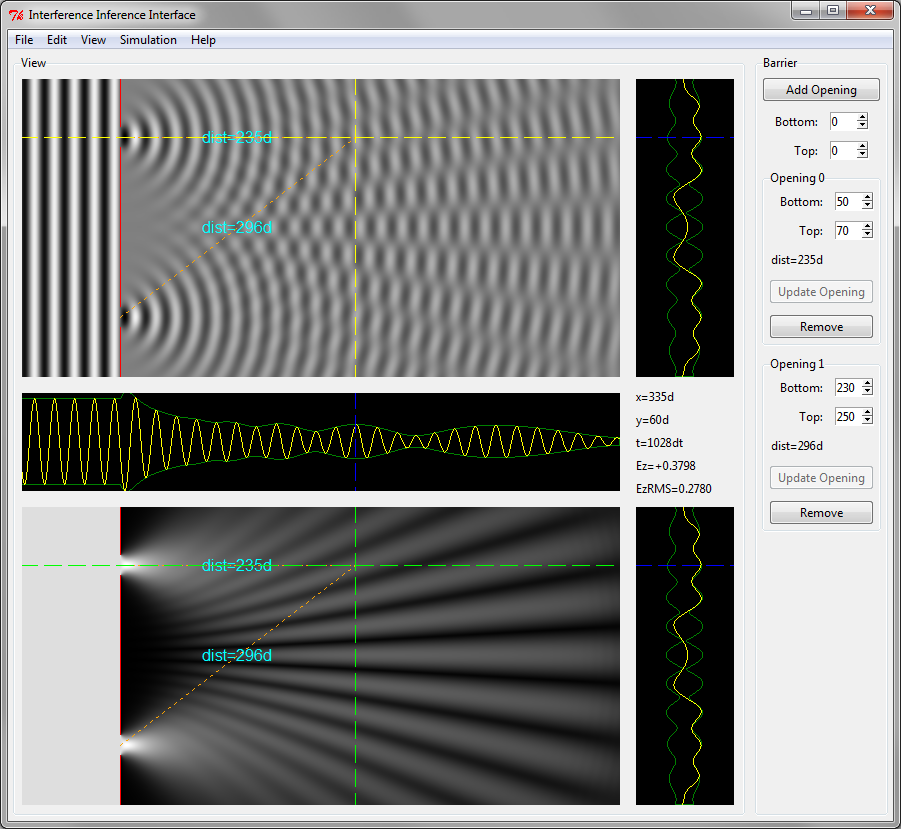
Task: Increase Opening 1 Top with up arrow
Action: pos(868,412)
